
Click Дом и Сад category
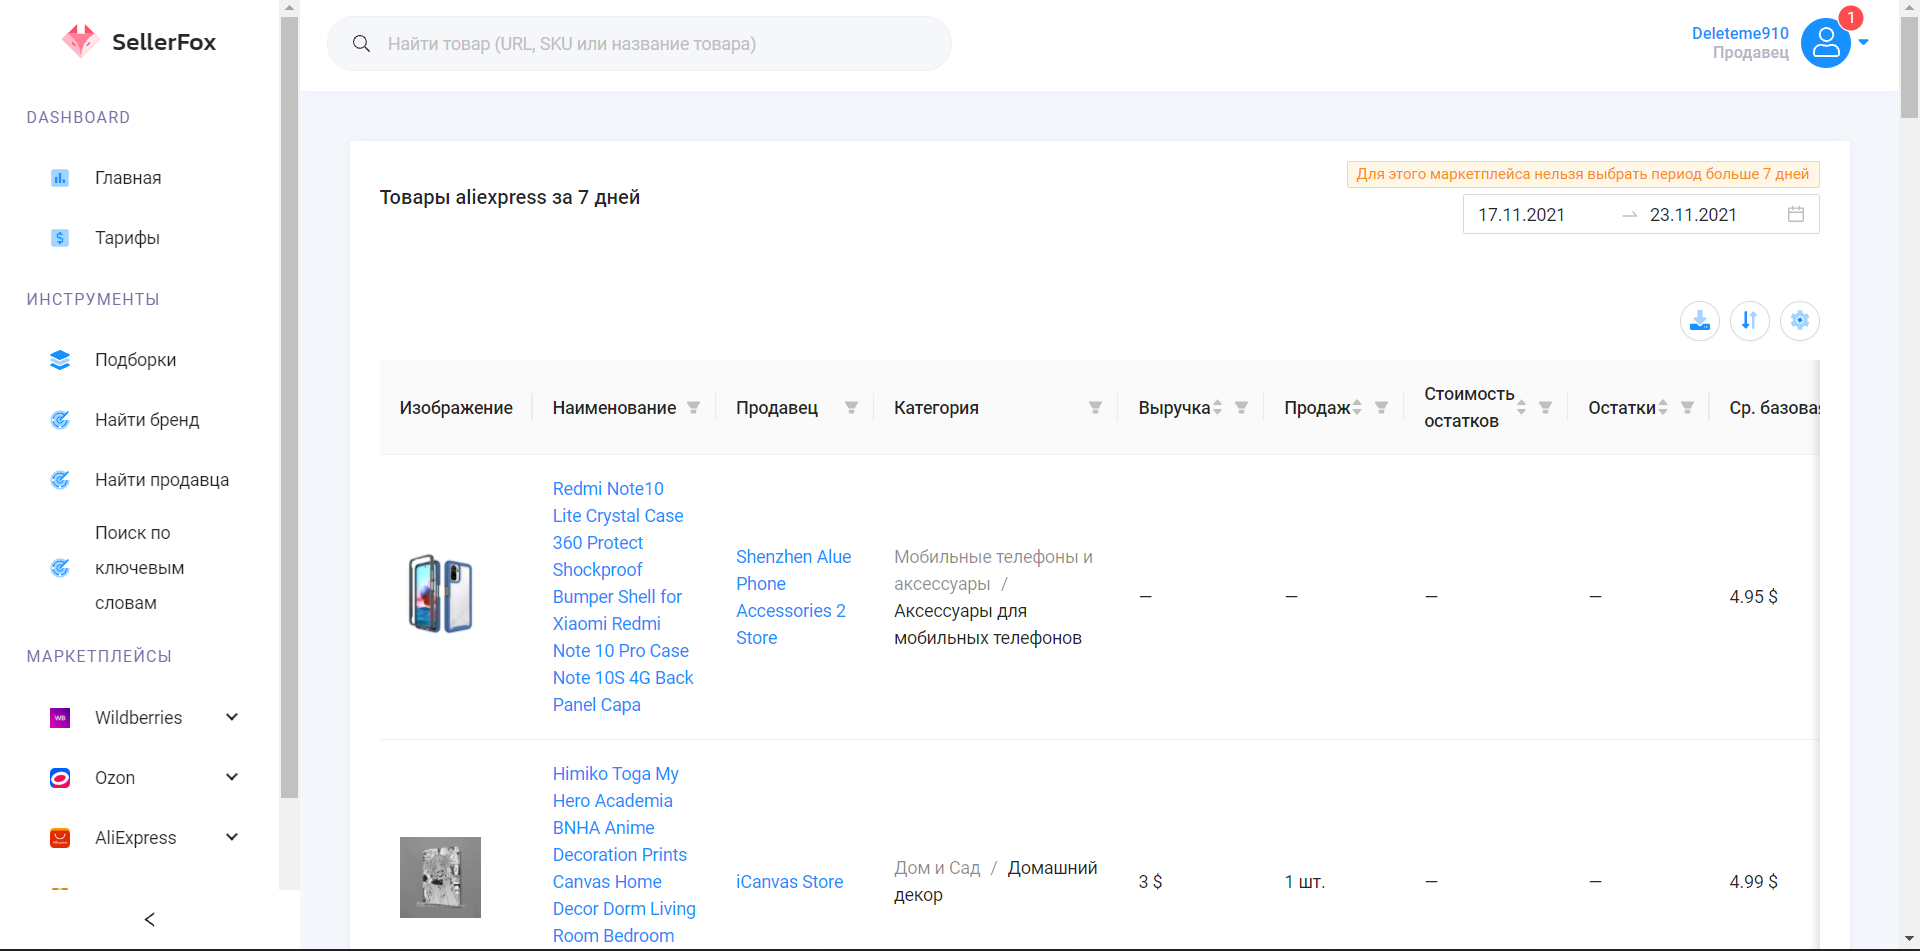pos(937,868)
